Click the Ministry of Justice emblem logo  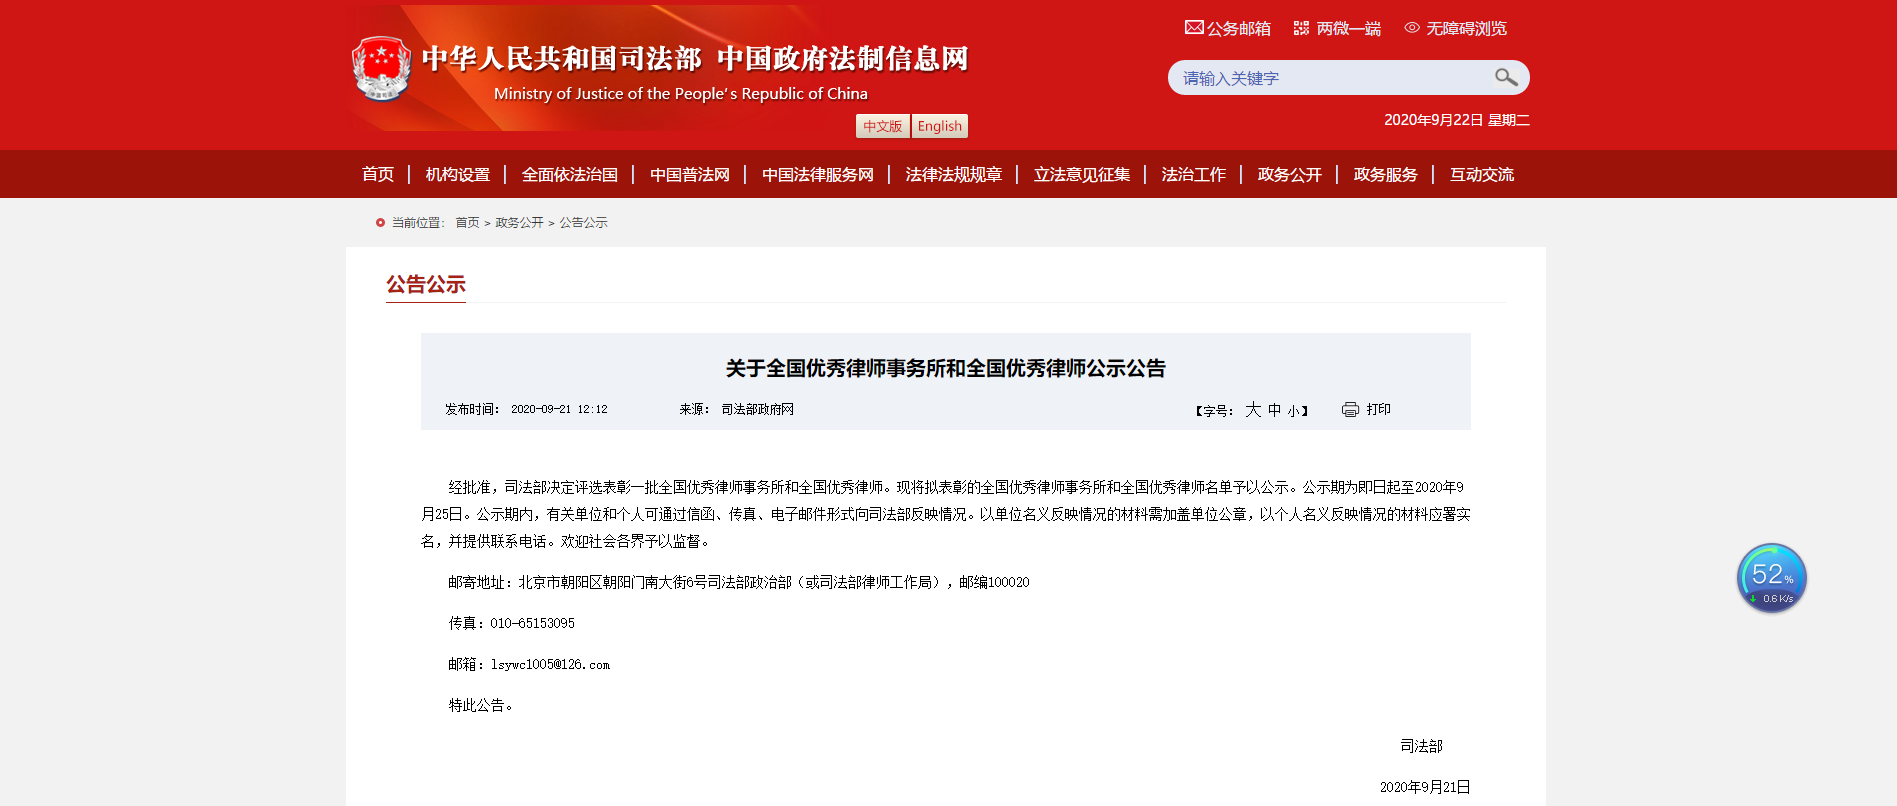381,68
